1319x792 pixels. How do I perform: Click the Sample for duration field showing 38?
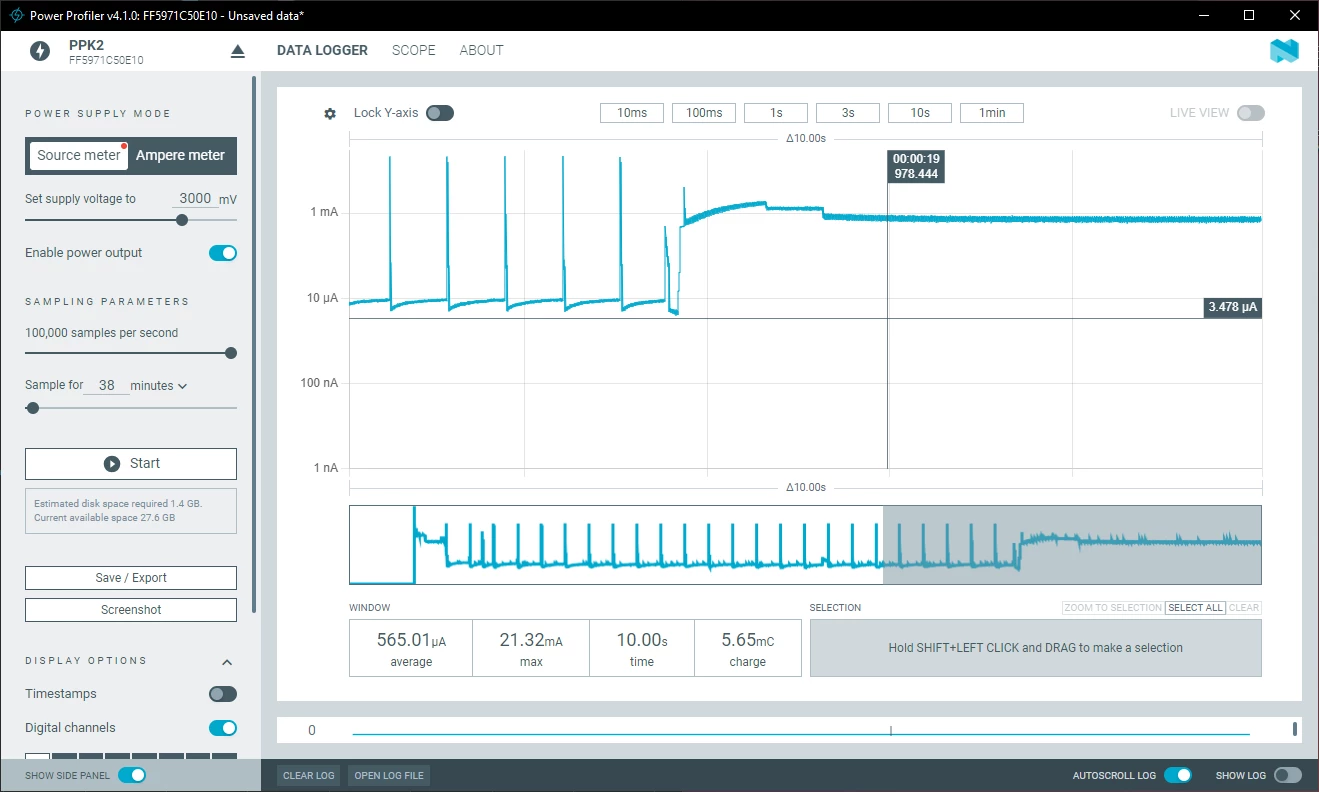pos(107,385)
